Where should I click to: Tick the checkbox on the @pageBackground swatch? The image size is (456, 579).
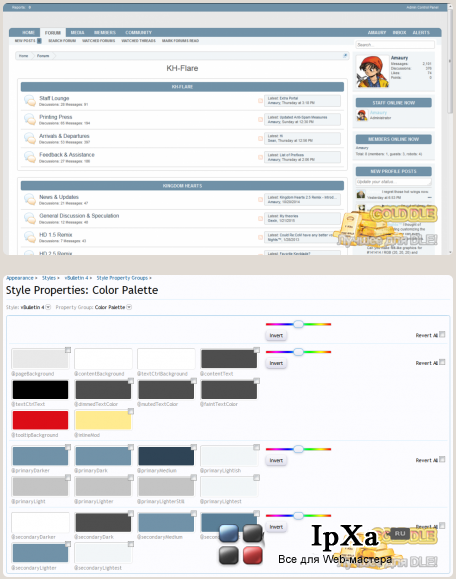(68, 350)
